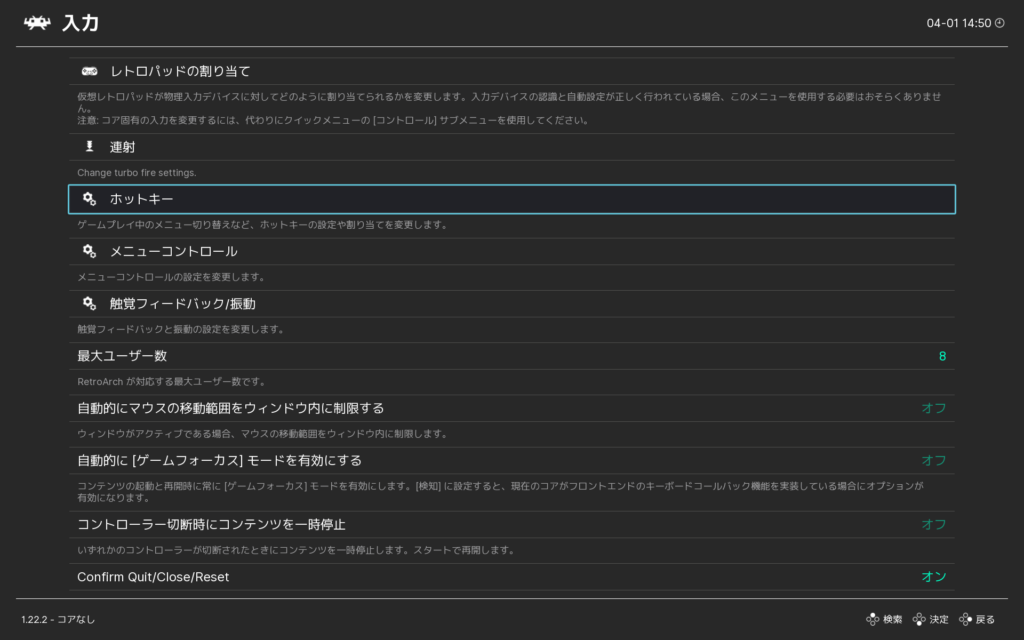The image size is (1024, 640).
Task: Click the 1.22.2 コアなし version status text
Action: pos(58,619)
